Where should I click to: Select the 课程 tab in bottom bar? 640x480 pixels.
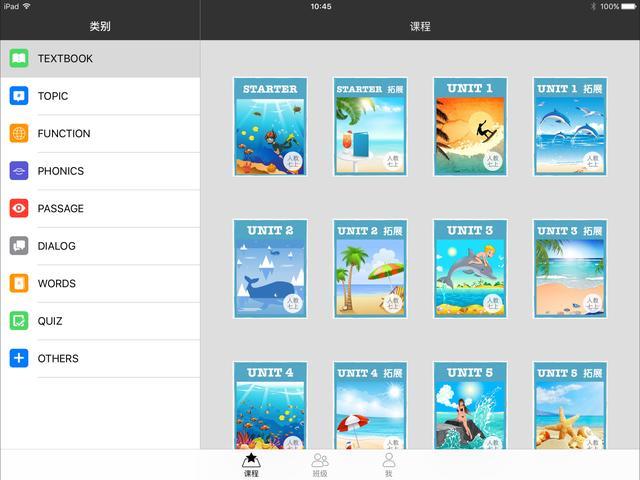[x=251, y=465]
